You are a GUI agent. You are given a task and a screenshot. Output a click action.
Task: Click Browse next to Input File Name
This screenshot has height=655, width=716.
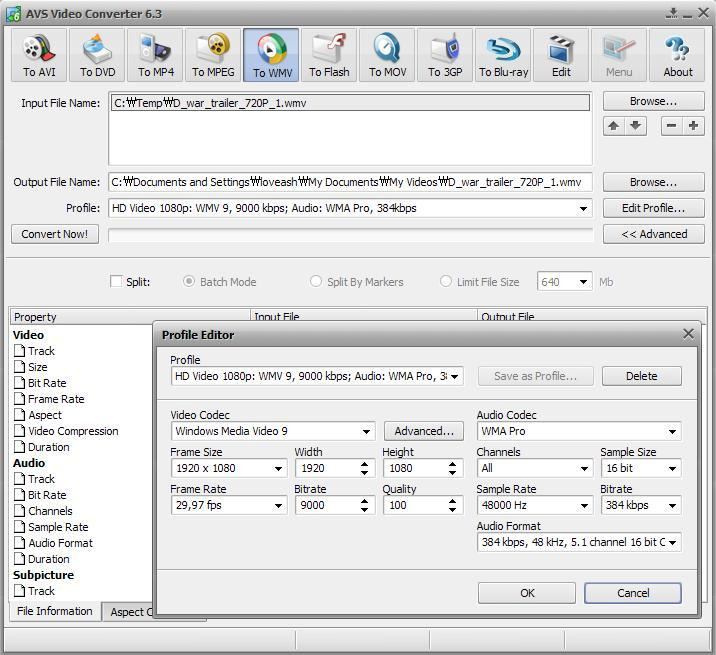[653, 101]
